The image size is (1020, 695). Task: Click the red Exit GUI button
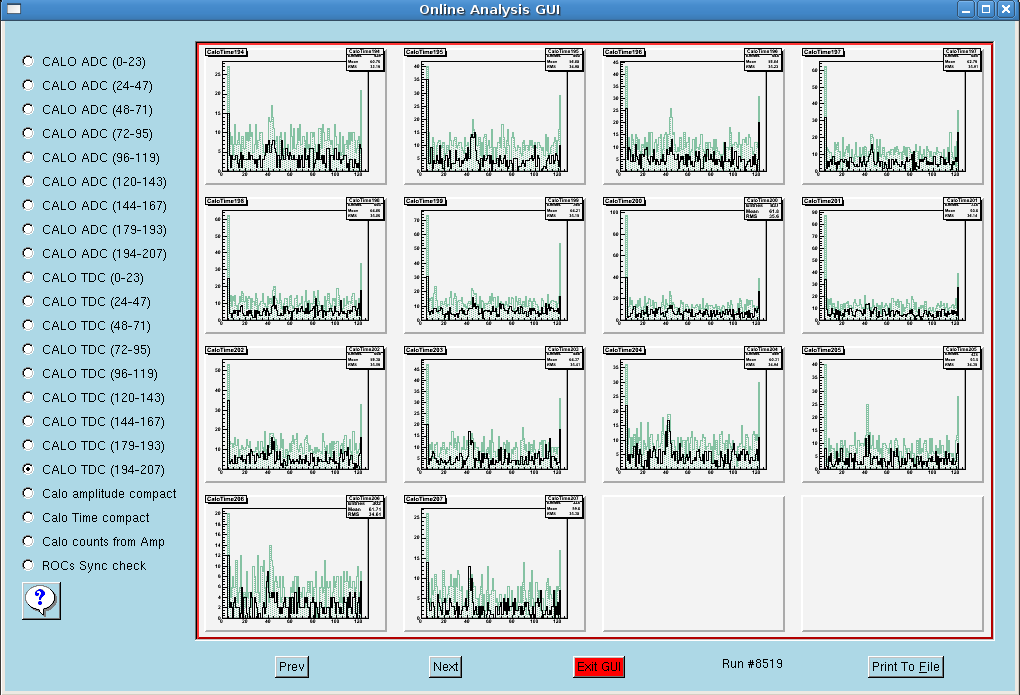point(599,666)
